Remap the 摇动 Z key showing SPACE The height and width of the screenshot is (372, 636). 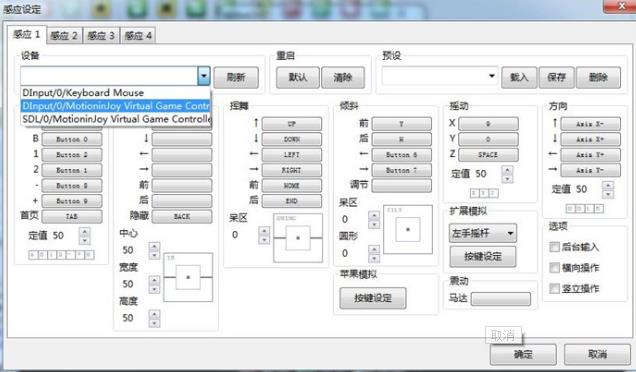click(x=488, y=155)
